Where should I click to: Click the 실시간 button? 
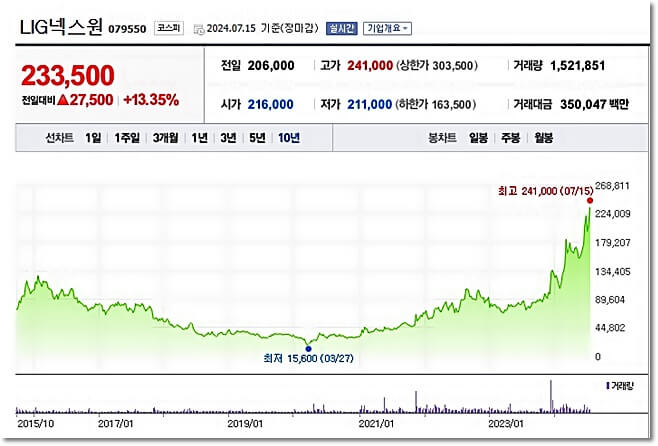point(342,29)
